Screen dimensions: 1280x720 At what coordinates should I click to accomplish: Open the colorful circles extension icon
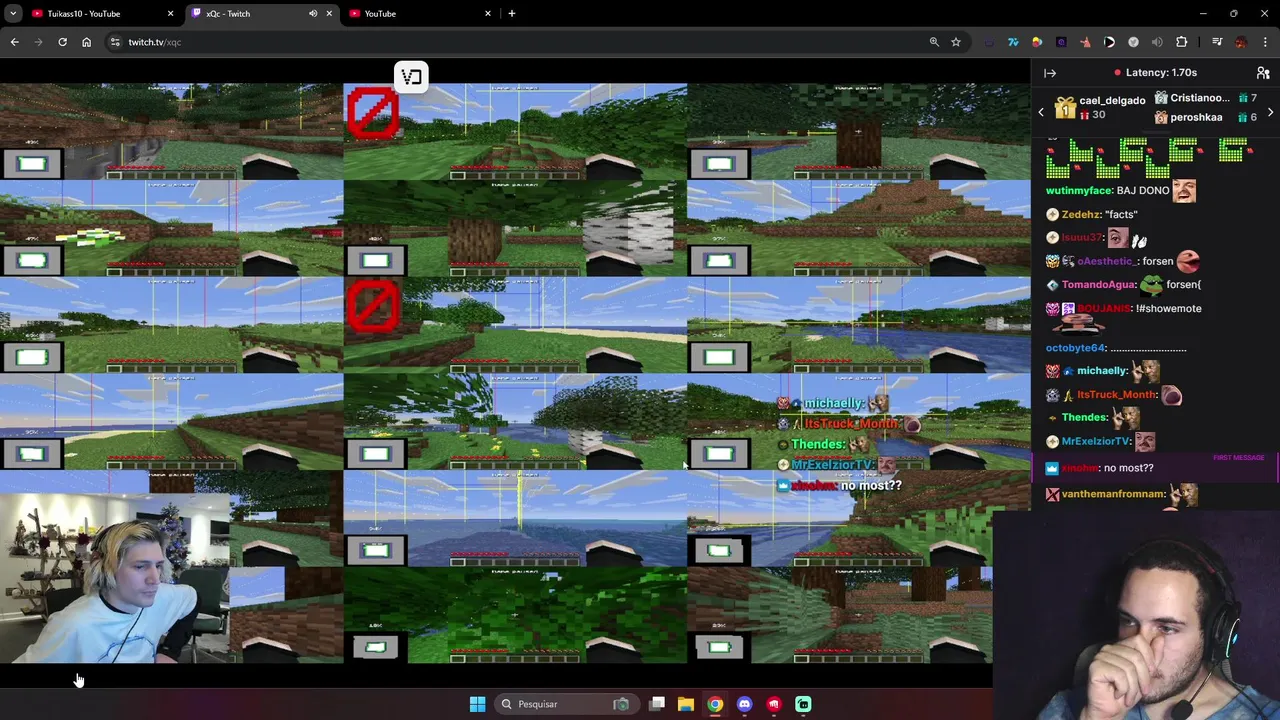tap(1037, 42)
